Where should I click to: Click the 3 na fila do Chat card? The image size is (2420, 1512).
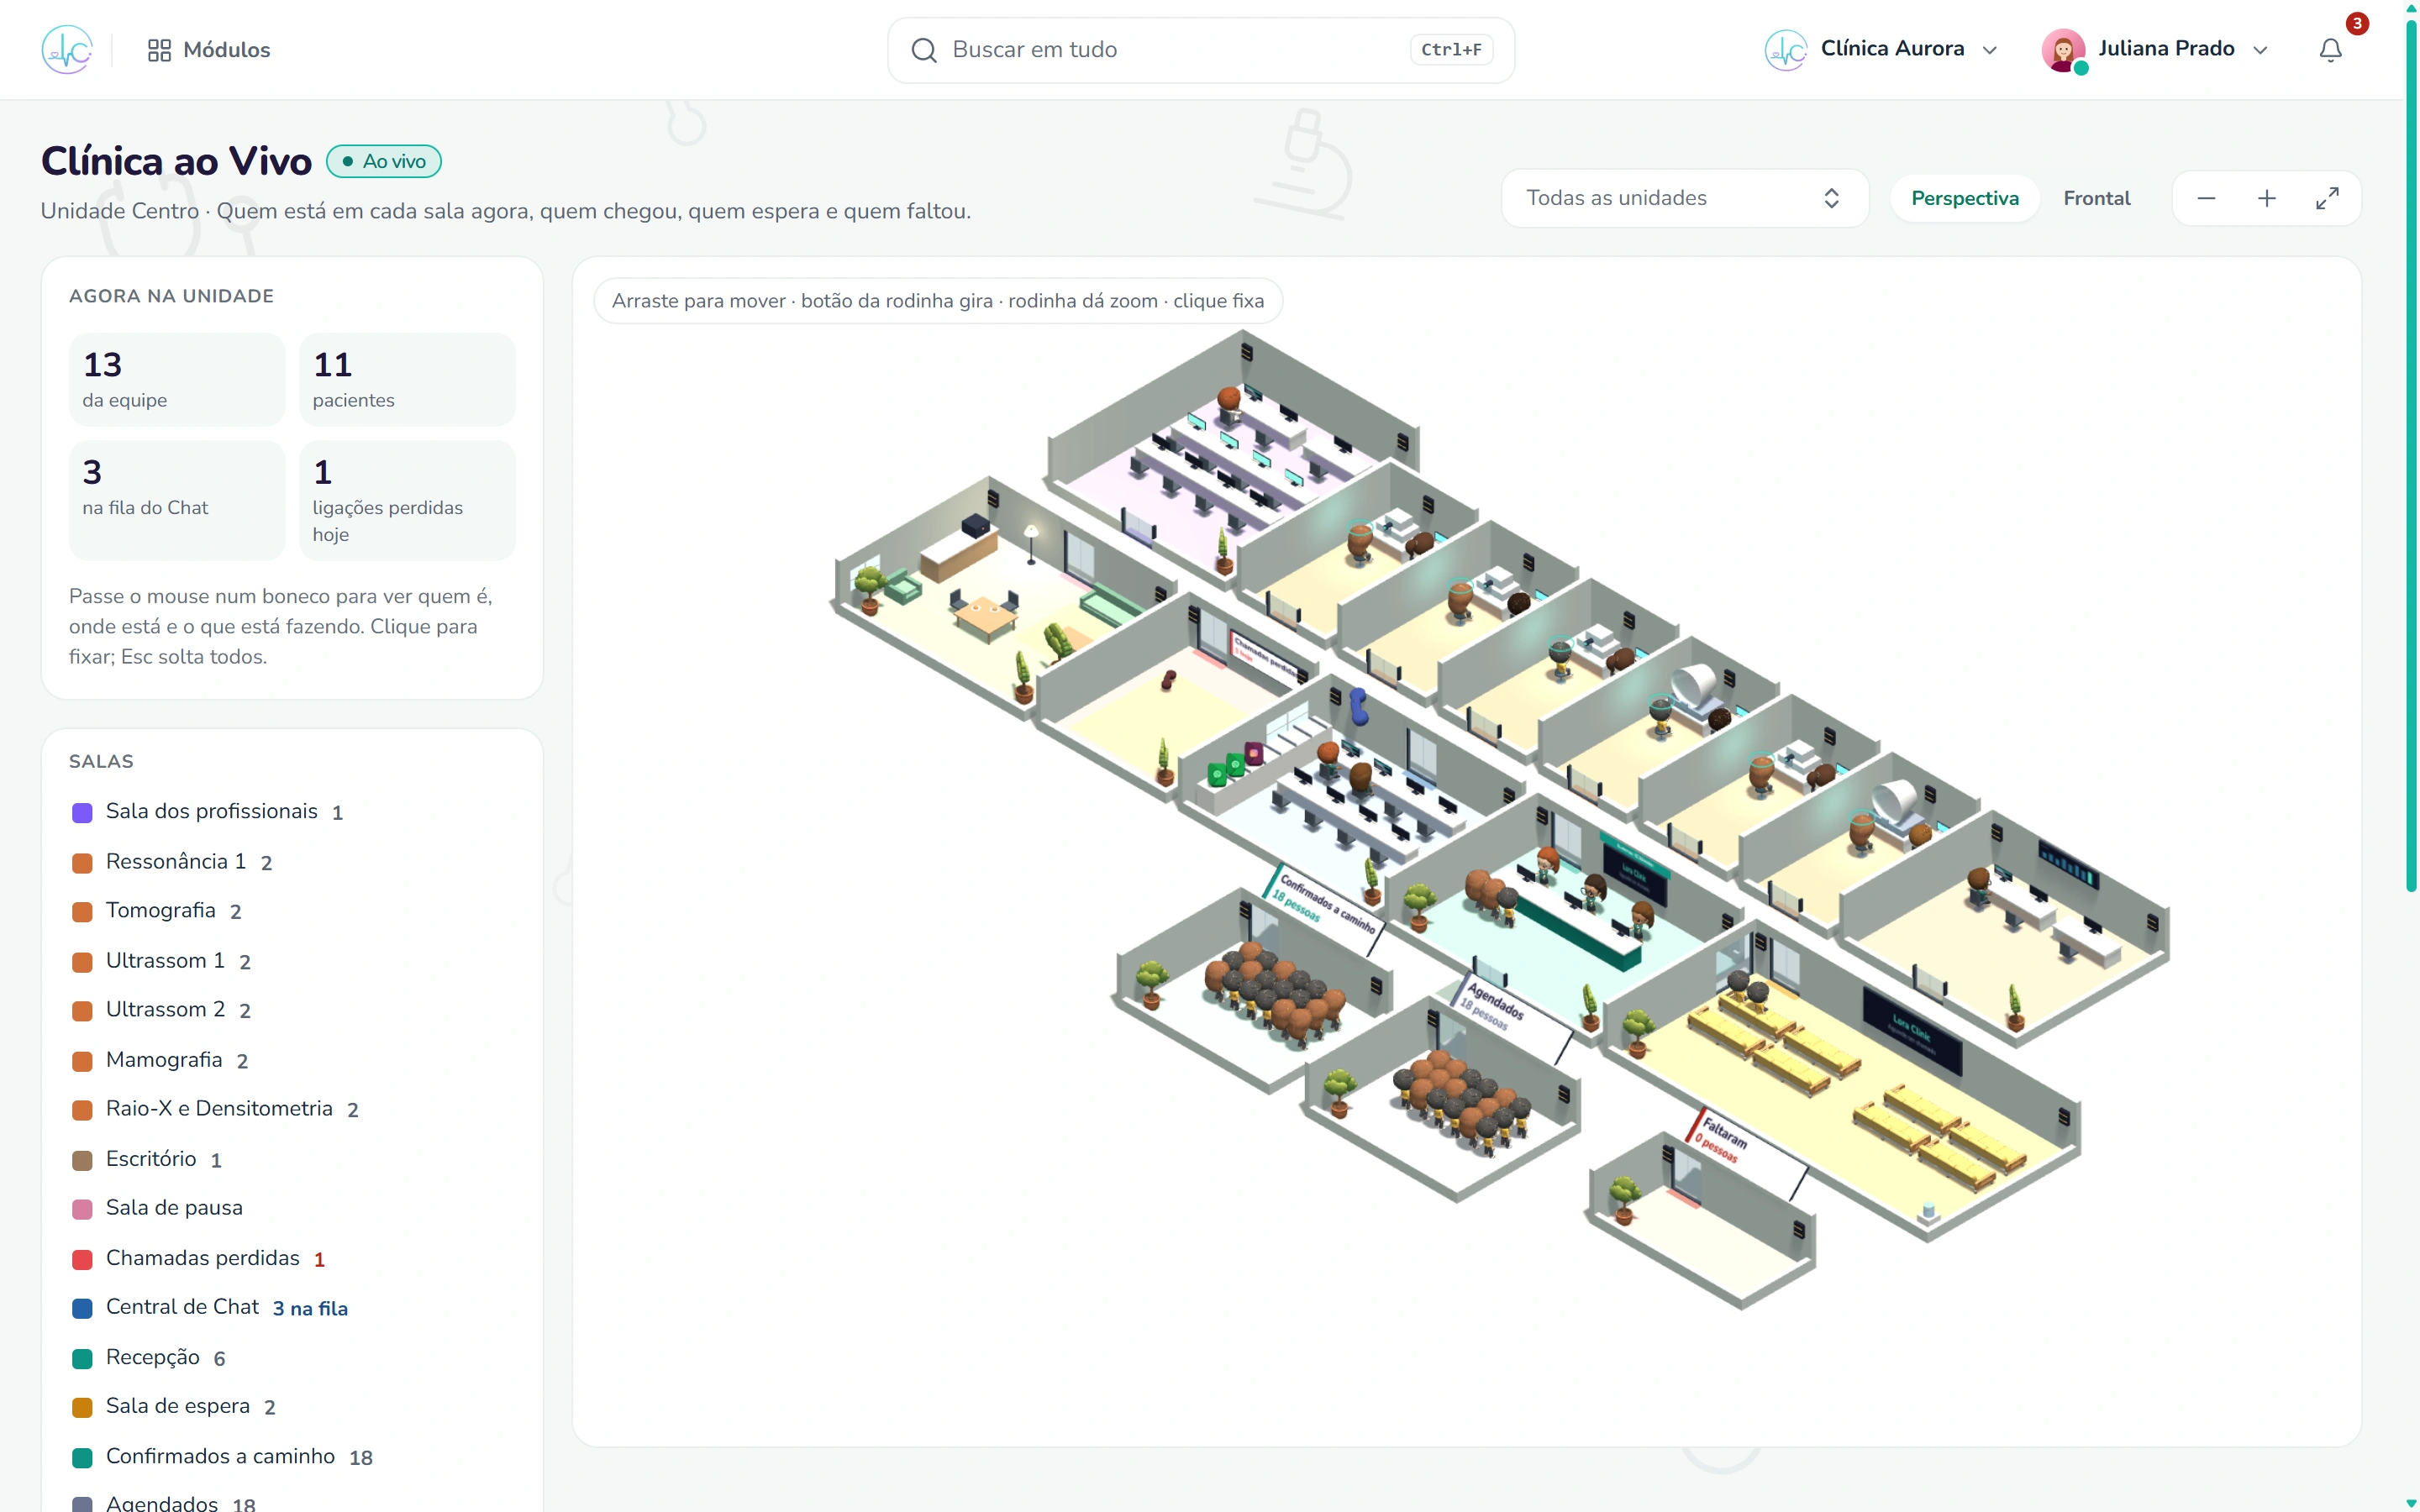coord(177,500)
